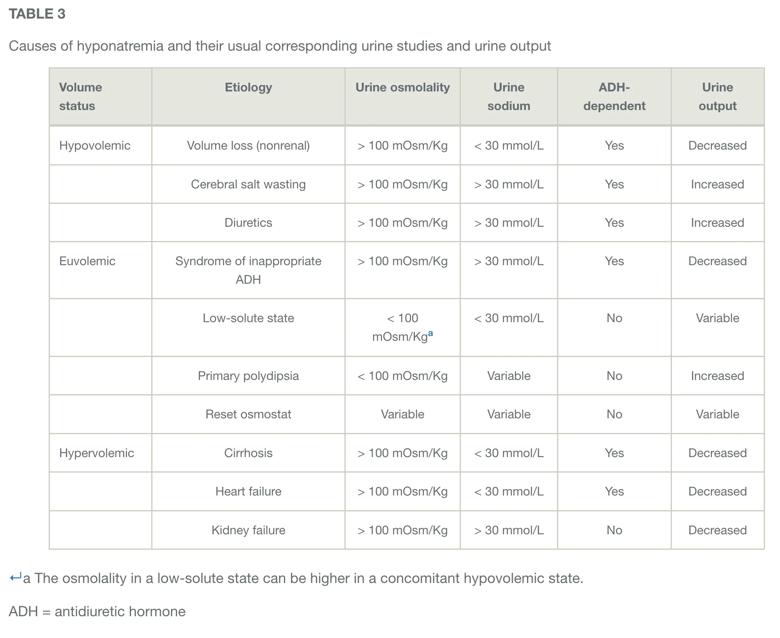Image resolution: width=780 pixels, height=638 pixels.
Task: Select the "Hypervolemic" volume status cell
Action: click(x=96, y=453)
